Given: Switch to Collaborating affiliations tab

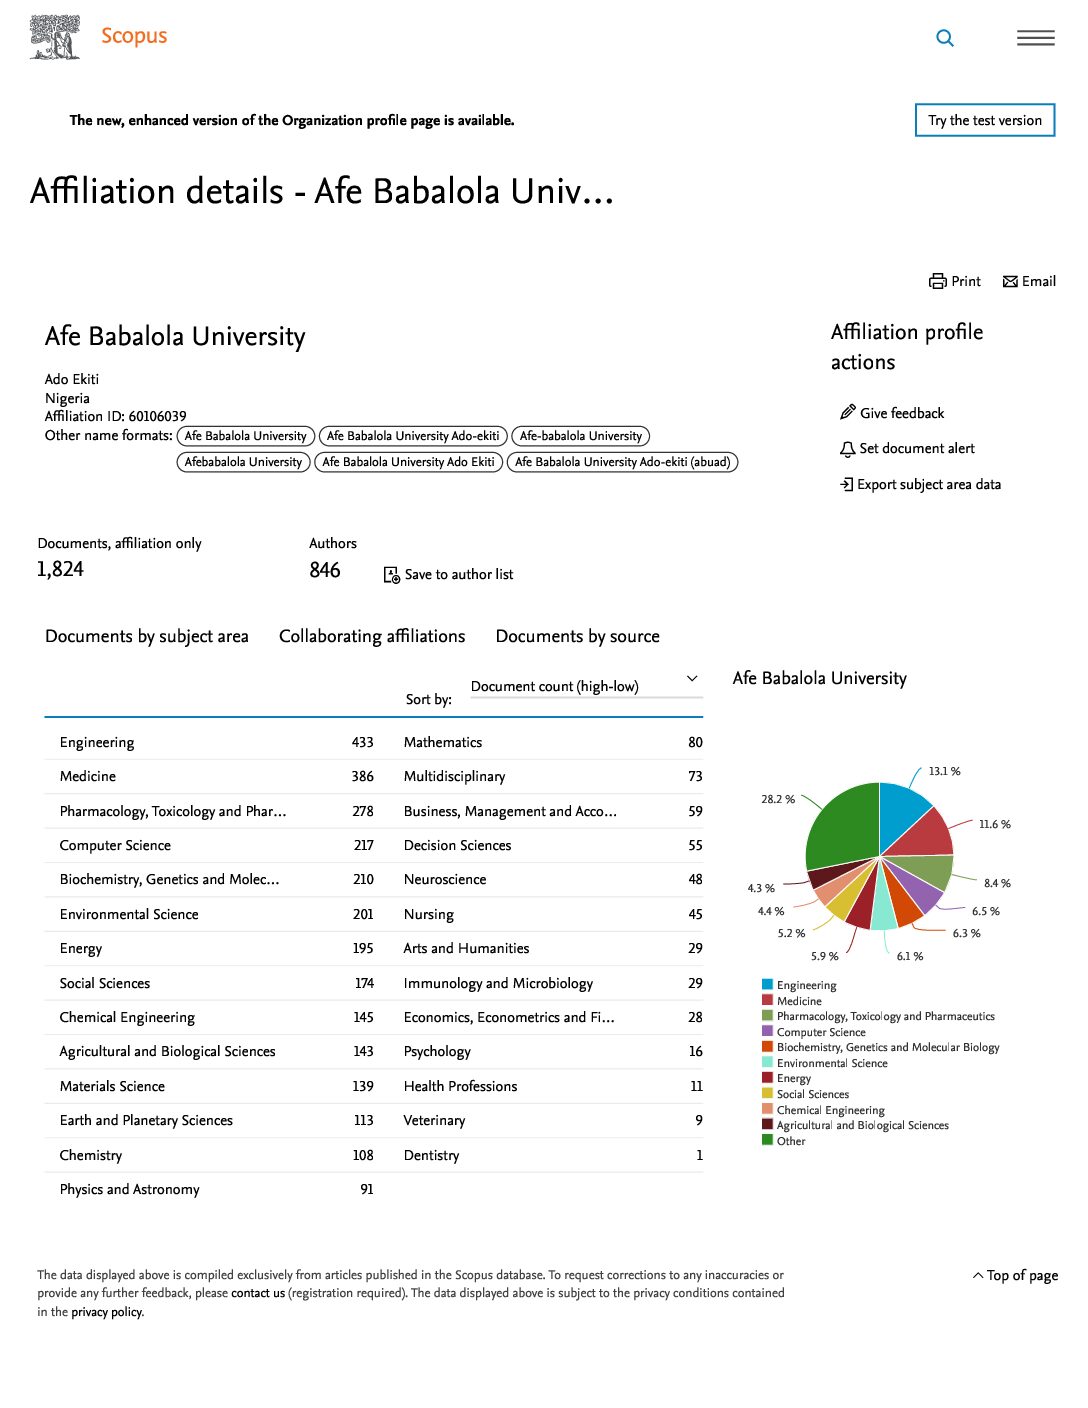Looking at the screenshot, I should (x=372, y=636).
